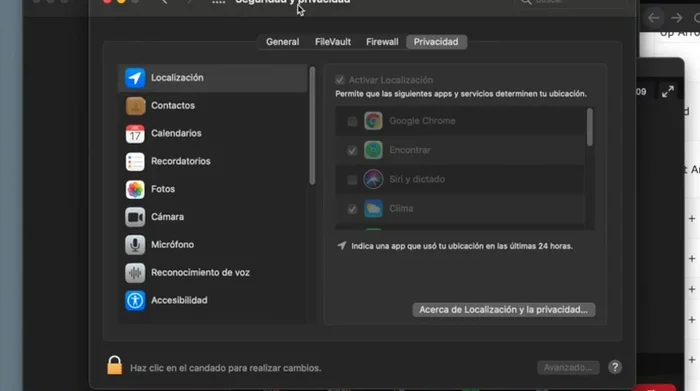Switch to the FileVault tab

[333, 42]
